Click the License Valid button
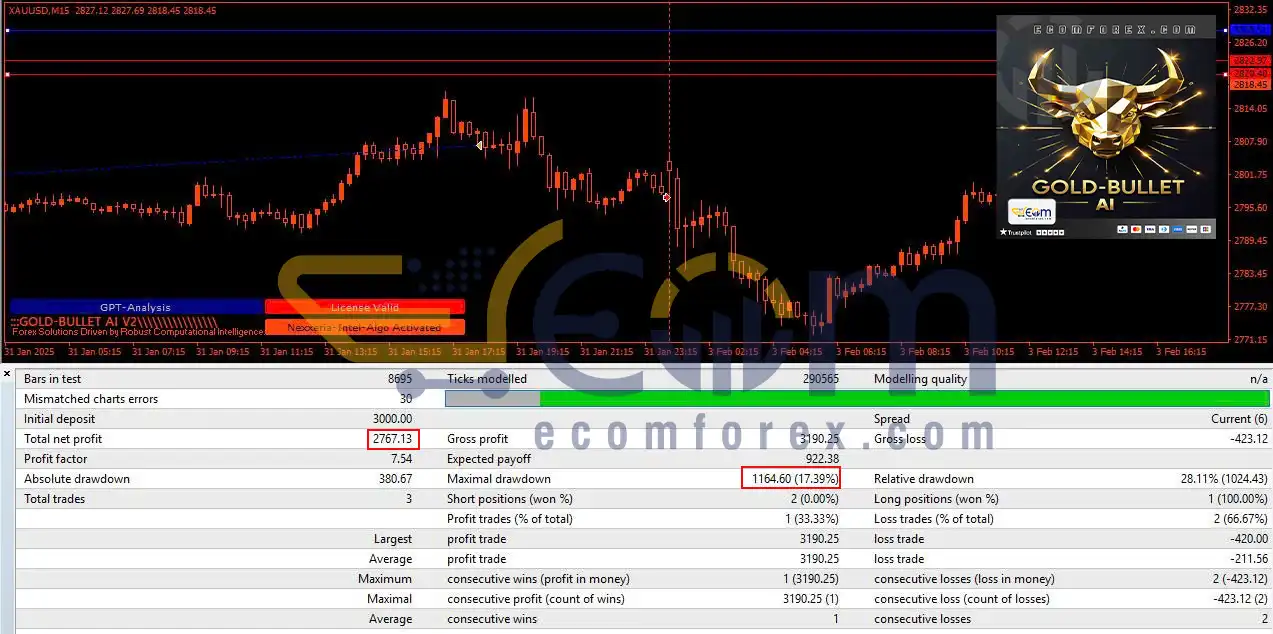 click(365, 307)
